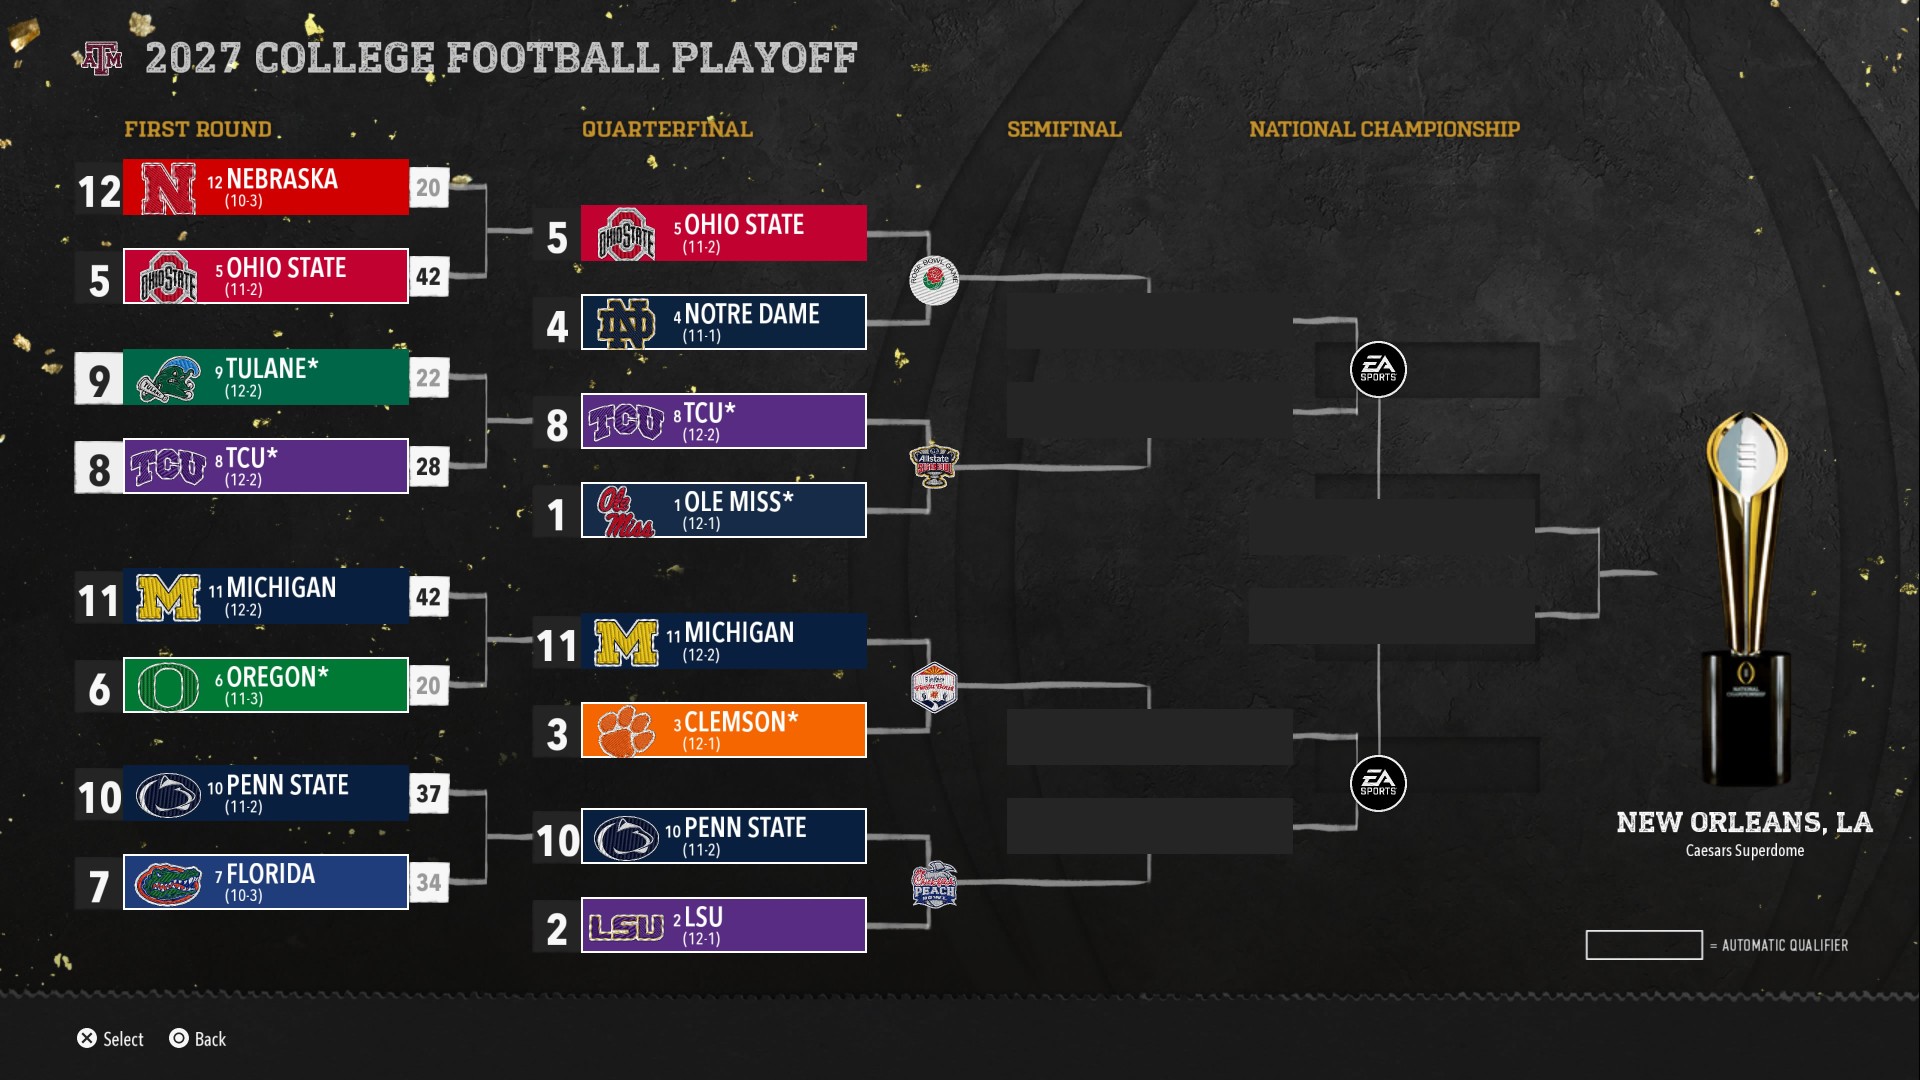Select Ole Miss quarterfinal team tile
The height and width of the screenshot is (1080, 1920).
pyautogui.click(x=724, y=510)
